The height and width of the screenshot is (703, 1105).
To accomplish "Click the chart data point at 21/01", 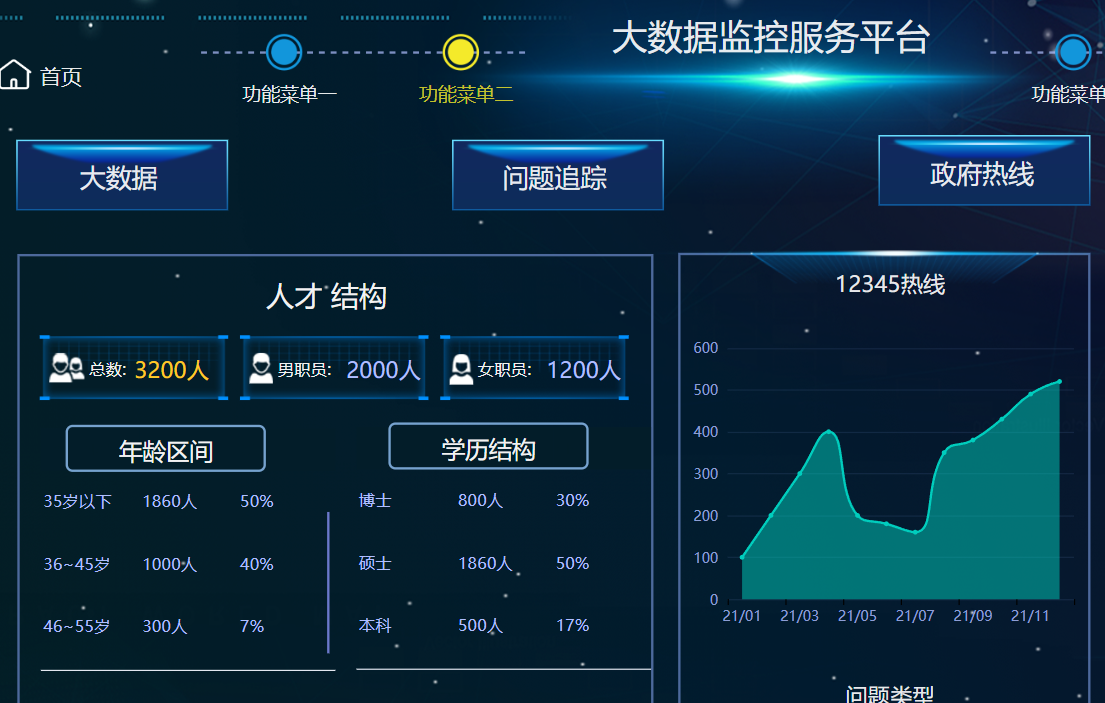I will (742, 557).
